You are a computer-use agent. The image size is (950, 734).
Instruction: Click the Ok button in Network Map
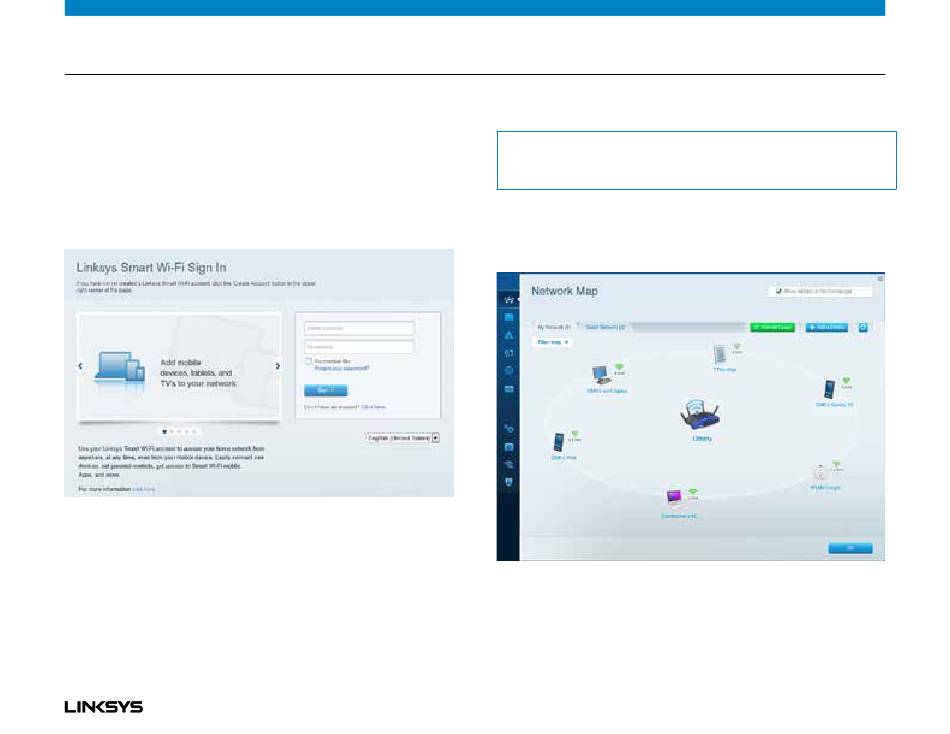pyautogui.click(x=850, y=548)
